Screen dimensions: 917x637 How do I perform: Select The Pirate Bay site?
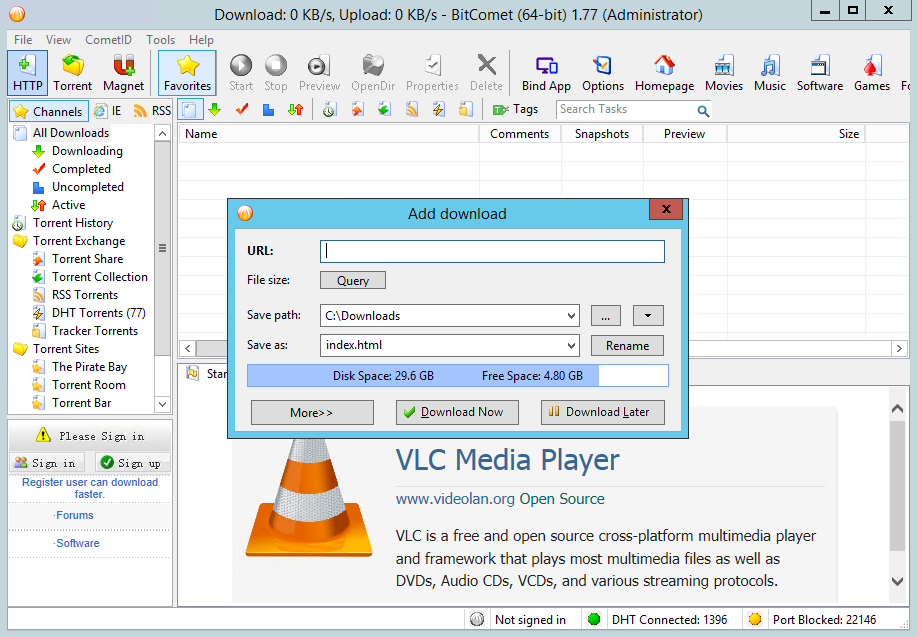[x=89, y=367]
